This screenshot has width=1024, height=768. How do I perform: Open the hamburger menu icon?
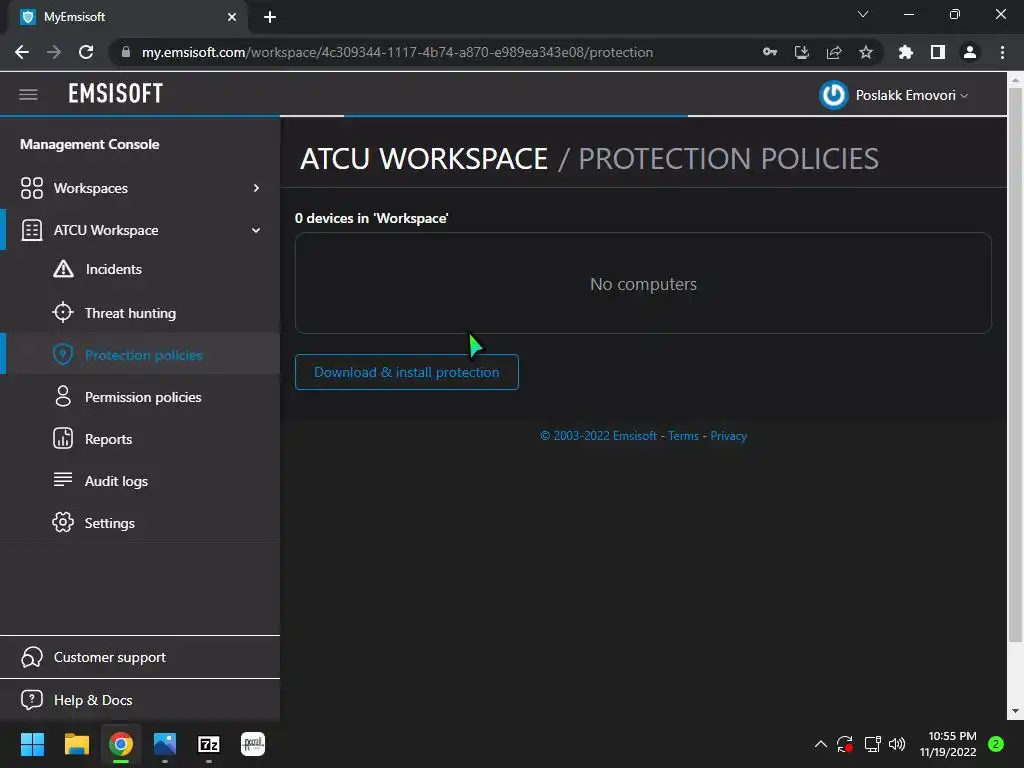[x=28, y=95]
